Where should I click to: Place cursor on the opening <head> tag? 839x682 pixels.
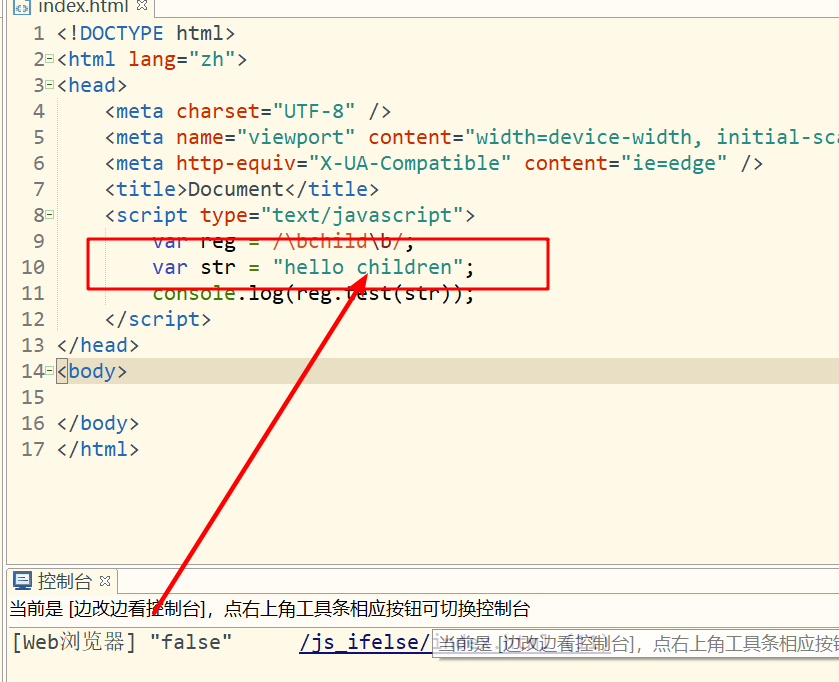point(92,85)
